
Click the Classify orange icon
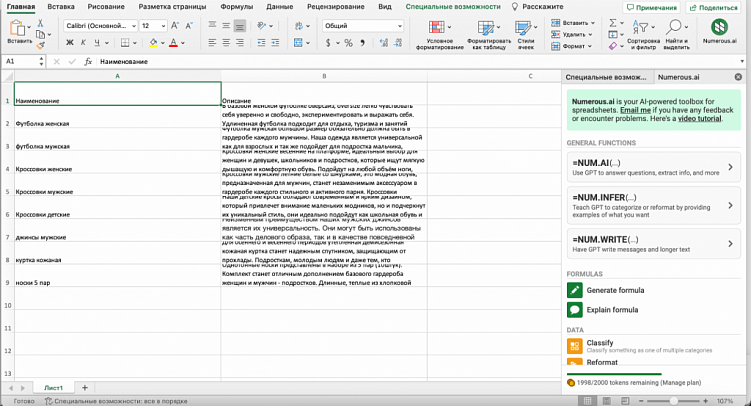point(575,346)
